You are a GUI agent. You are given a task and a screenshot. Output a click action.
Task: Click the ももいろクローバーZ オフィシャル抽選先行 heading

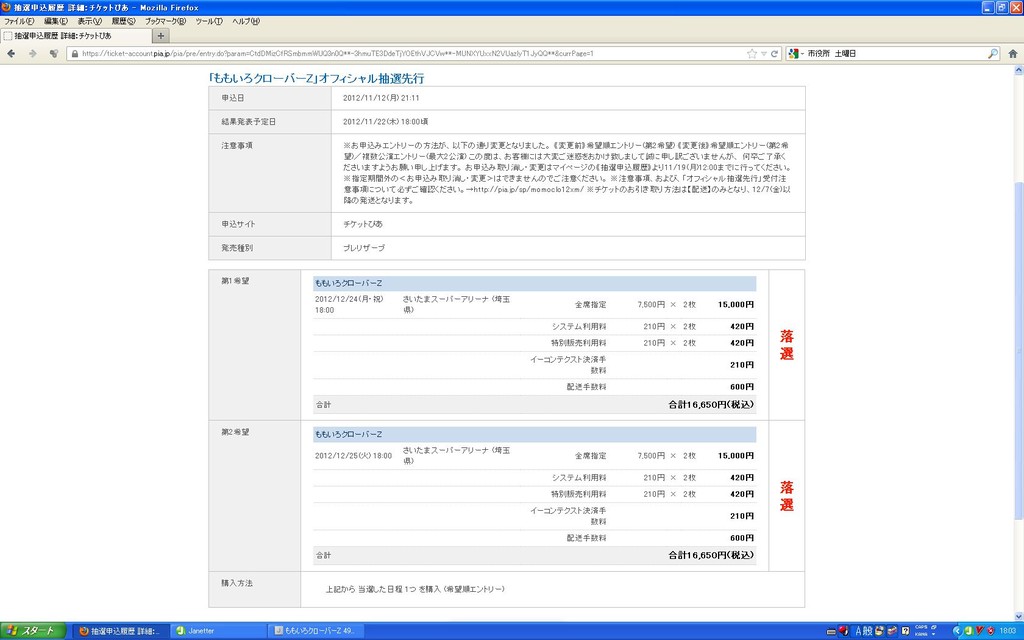pos(316,78)
